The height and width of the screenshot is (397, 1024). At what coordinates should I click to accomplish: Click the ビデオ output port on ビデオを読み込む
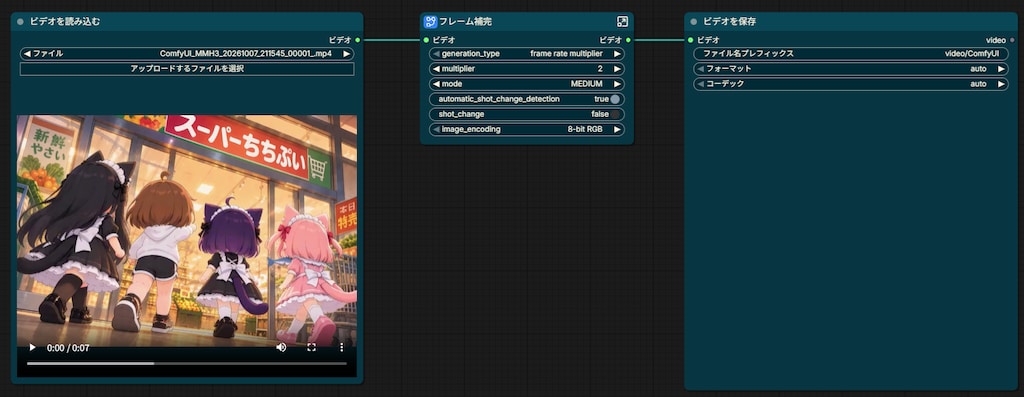click(x=358, y=40)
